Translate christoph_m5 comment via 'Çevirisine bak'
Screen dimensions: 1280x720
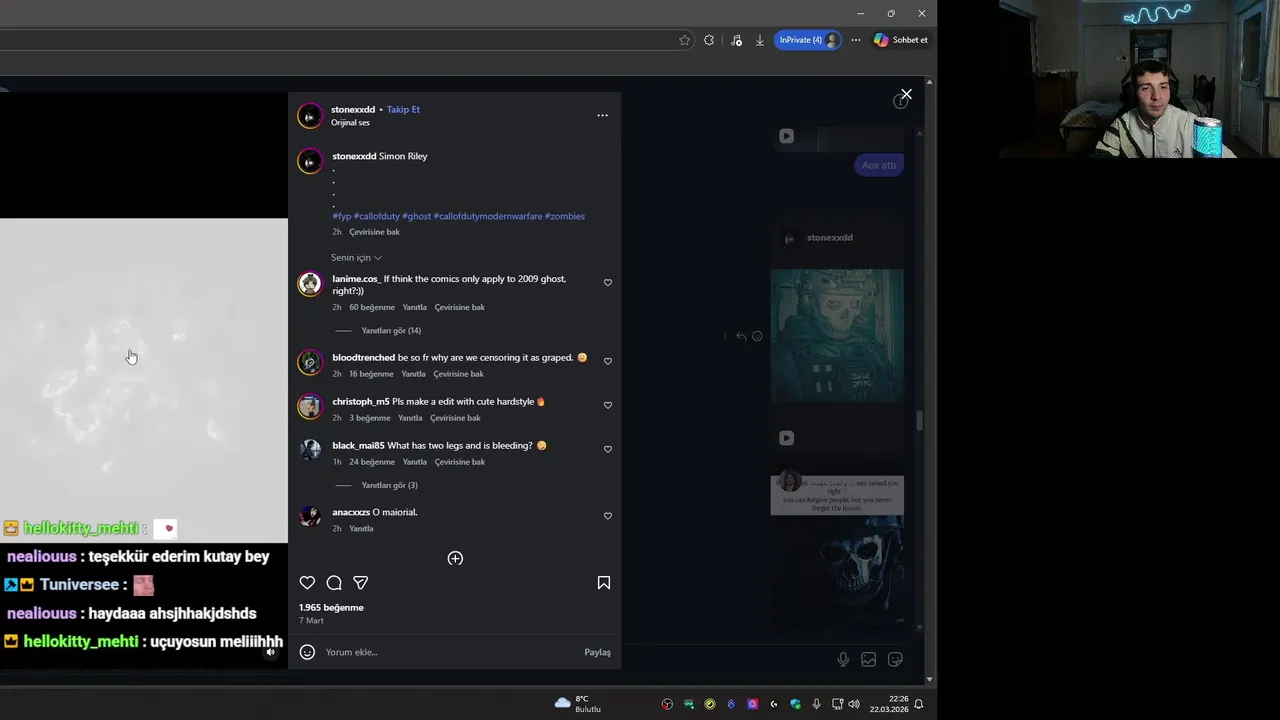[x=455, y=418]
